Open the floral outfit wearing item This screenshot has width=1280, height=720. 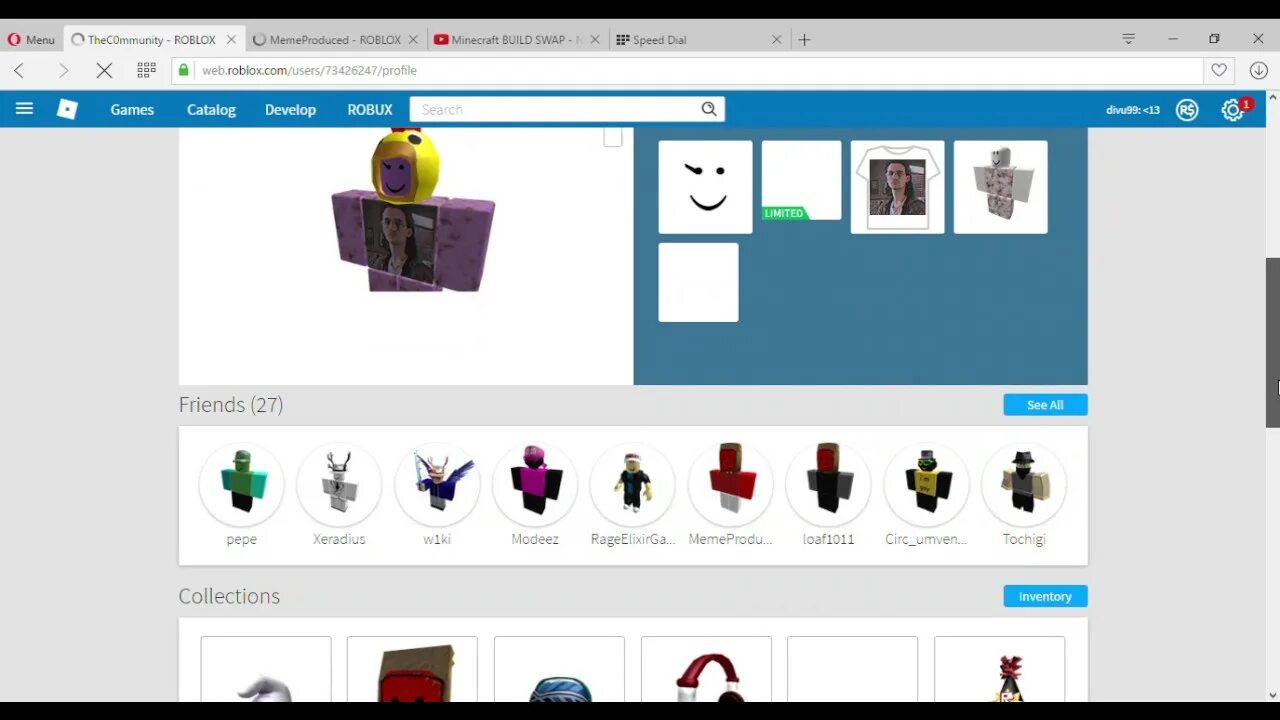pyautogui.click(x=1000, y=187)
